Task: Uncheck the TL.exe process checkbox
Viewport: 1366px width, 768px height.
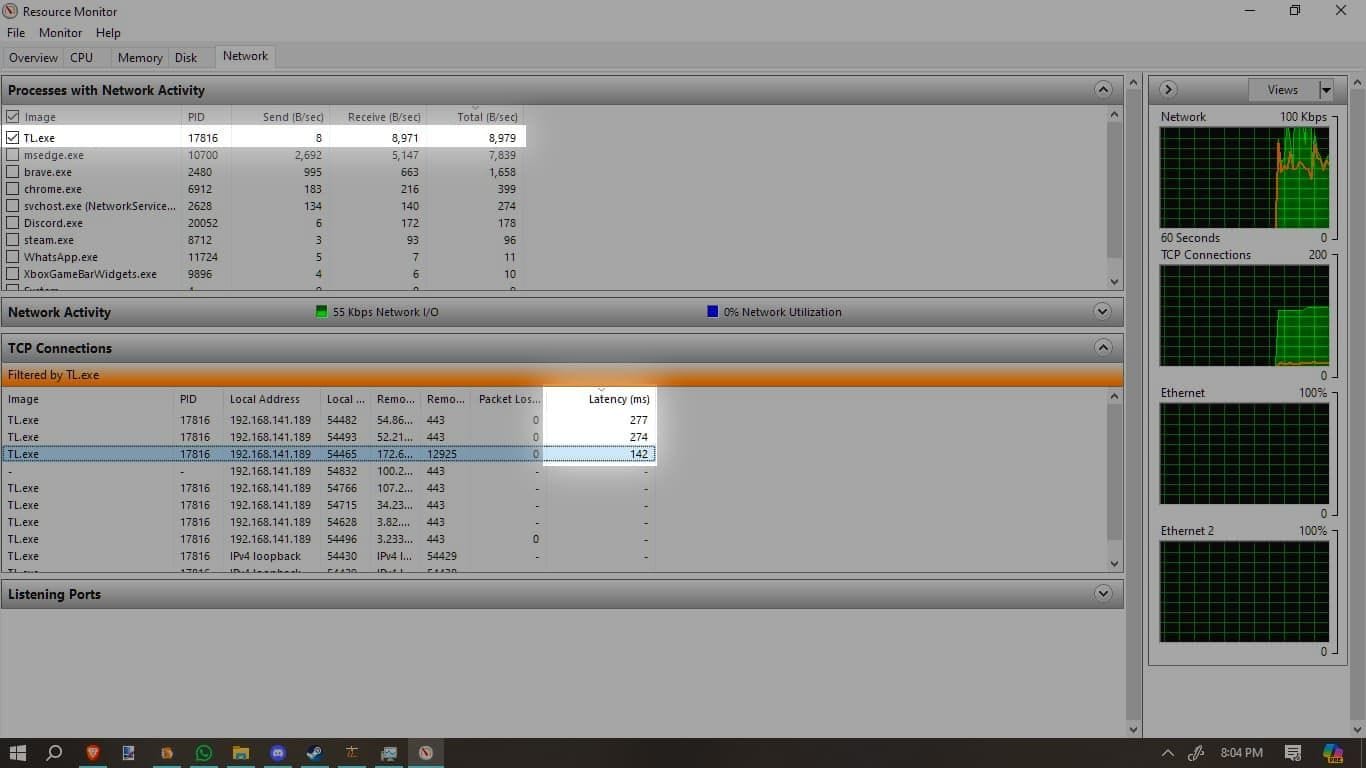Action: pyautogui.click(x=13, y=138)
